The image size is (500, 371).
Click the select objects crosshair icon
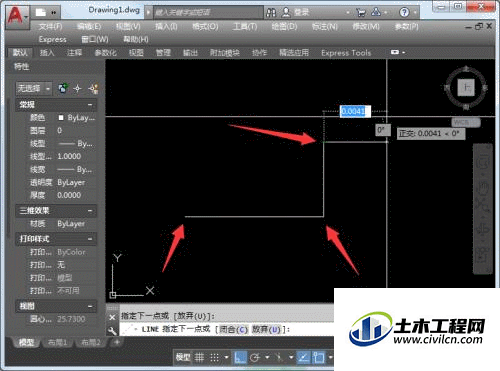[77, 88]
